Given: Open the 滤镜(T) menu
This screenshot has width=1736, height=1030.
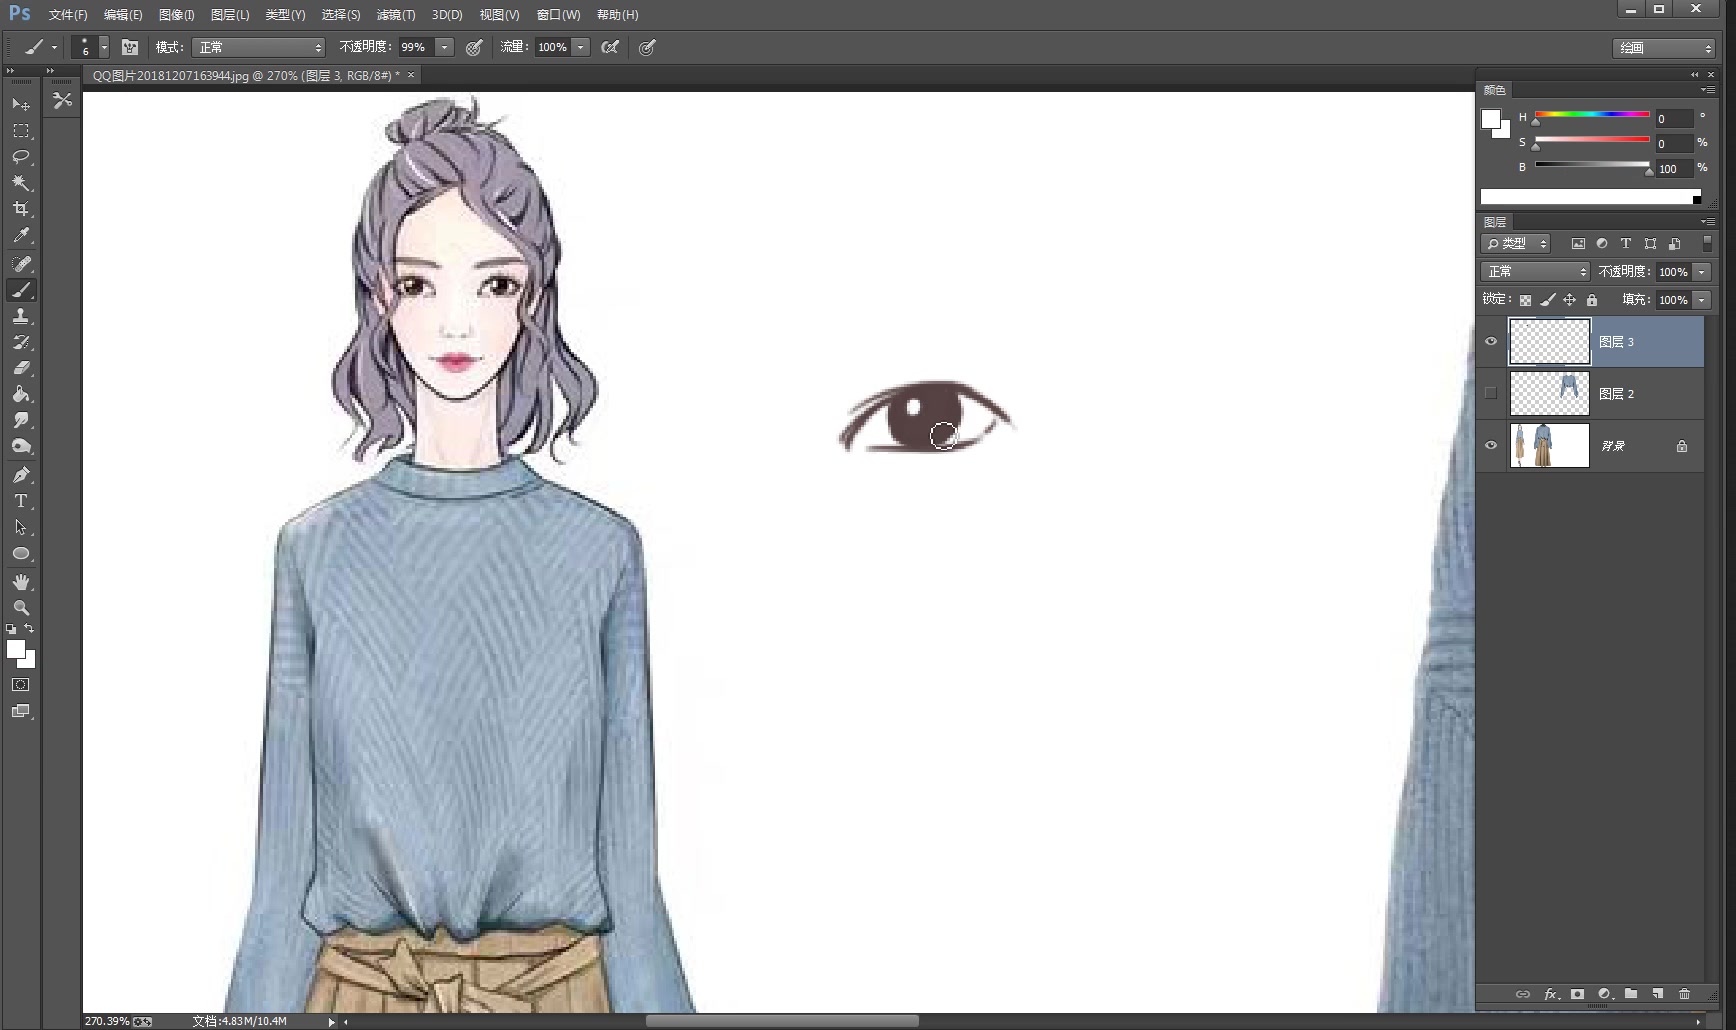Looking at the screenshot, I should click(395, 15).
